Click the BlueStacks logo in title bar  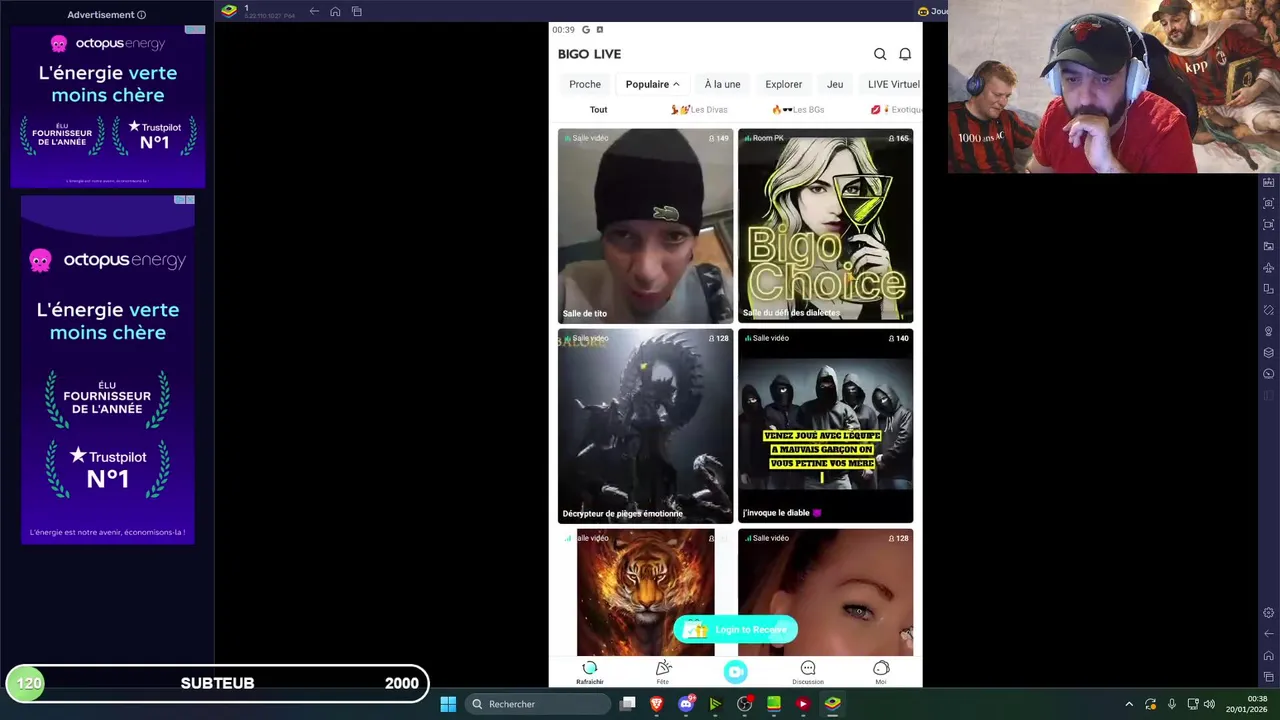(229, 10)
